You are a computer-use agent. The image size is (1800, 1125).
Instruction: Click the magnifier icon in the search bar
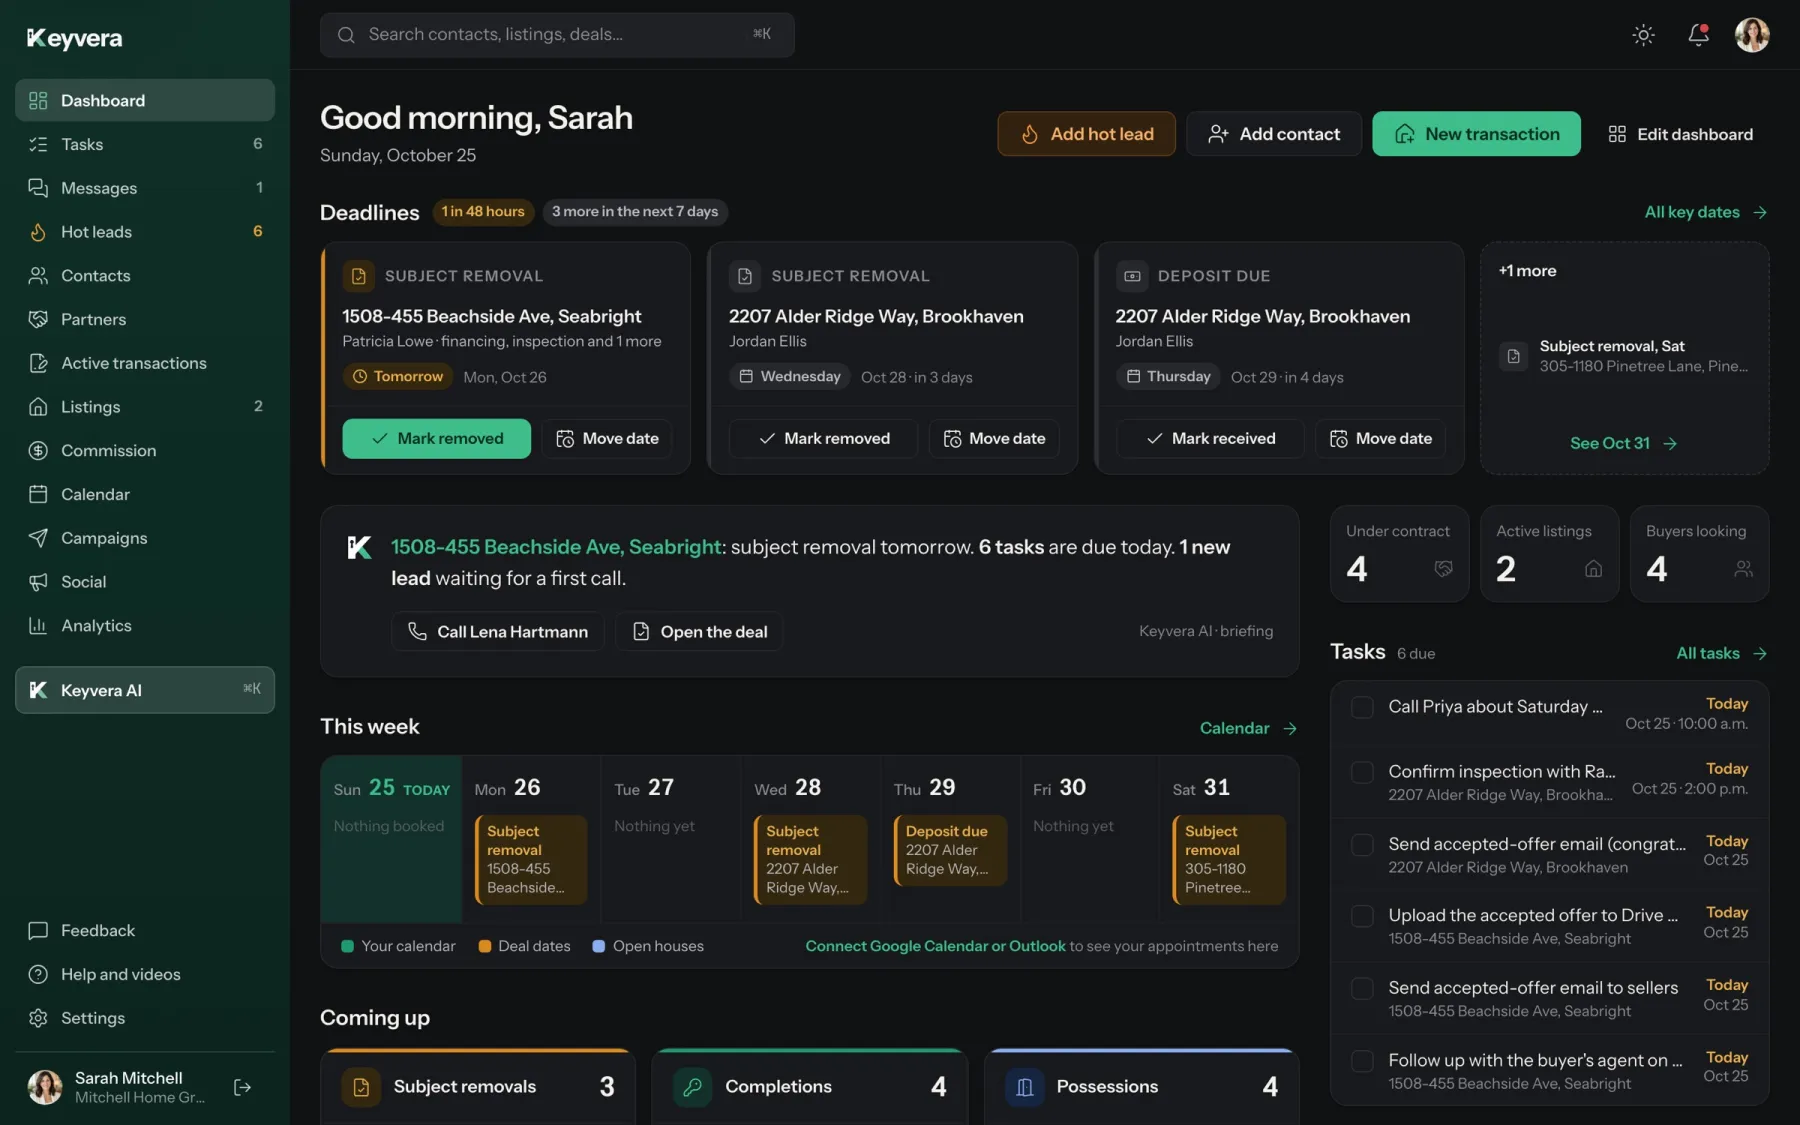pyautogui.click(x=346, y=35)
